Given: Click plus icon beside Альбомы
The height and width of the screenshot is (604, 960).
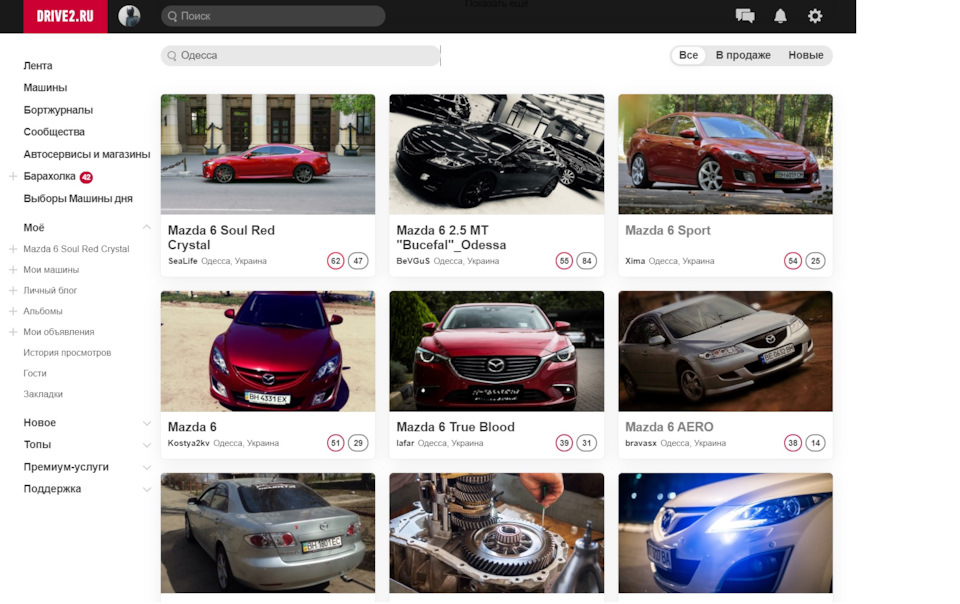Looking at the screenshot, I should click(x=13, y=311).
